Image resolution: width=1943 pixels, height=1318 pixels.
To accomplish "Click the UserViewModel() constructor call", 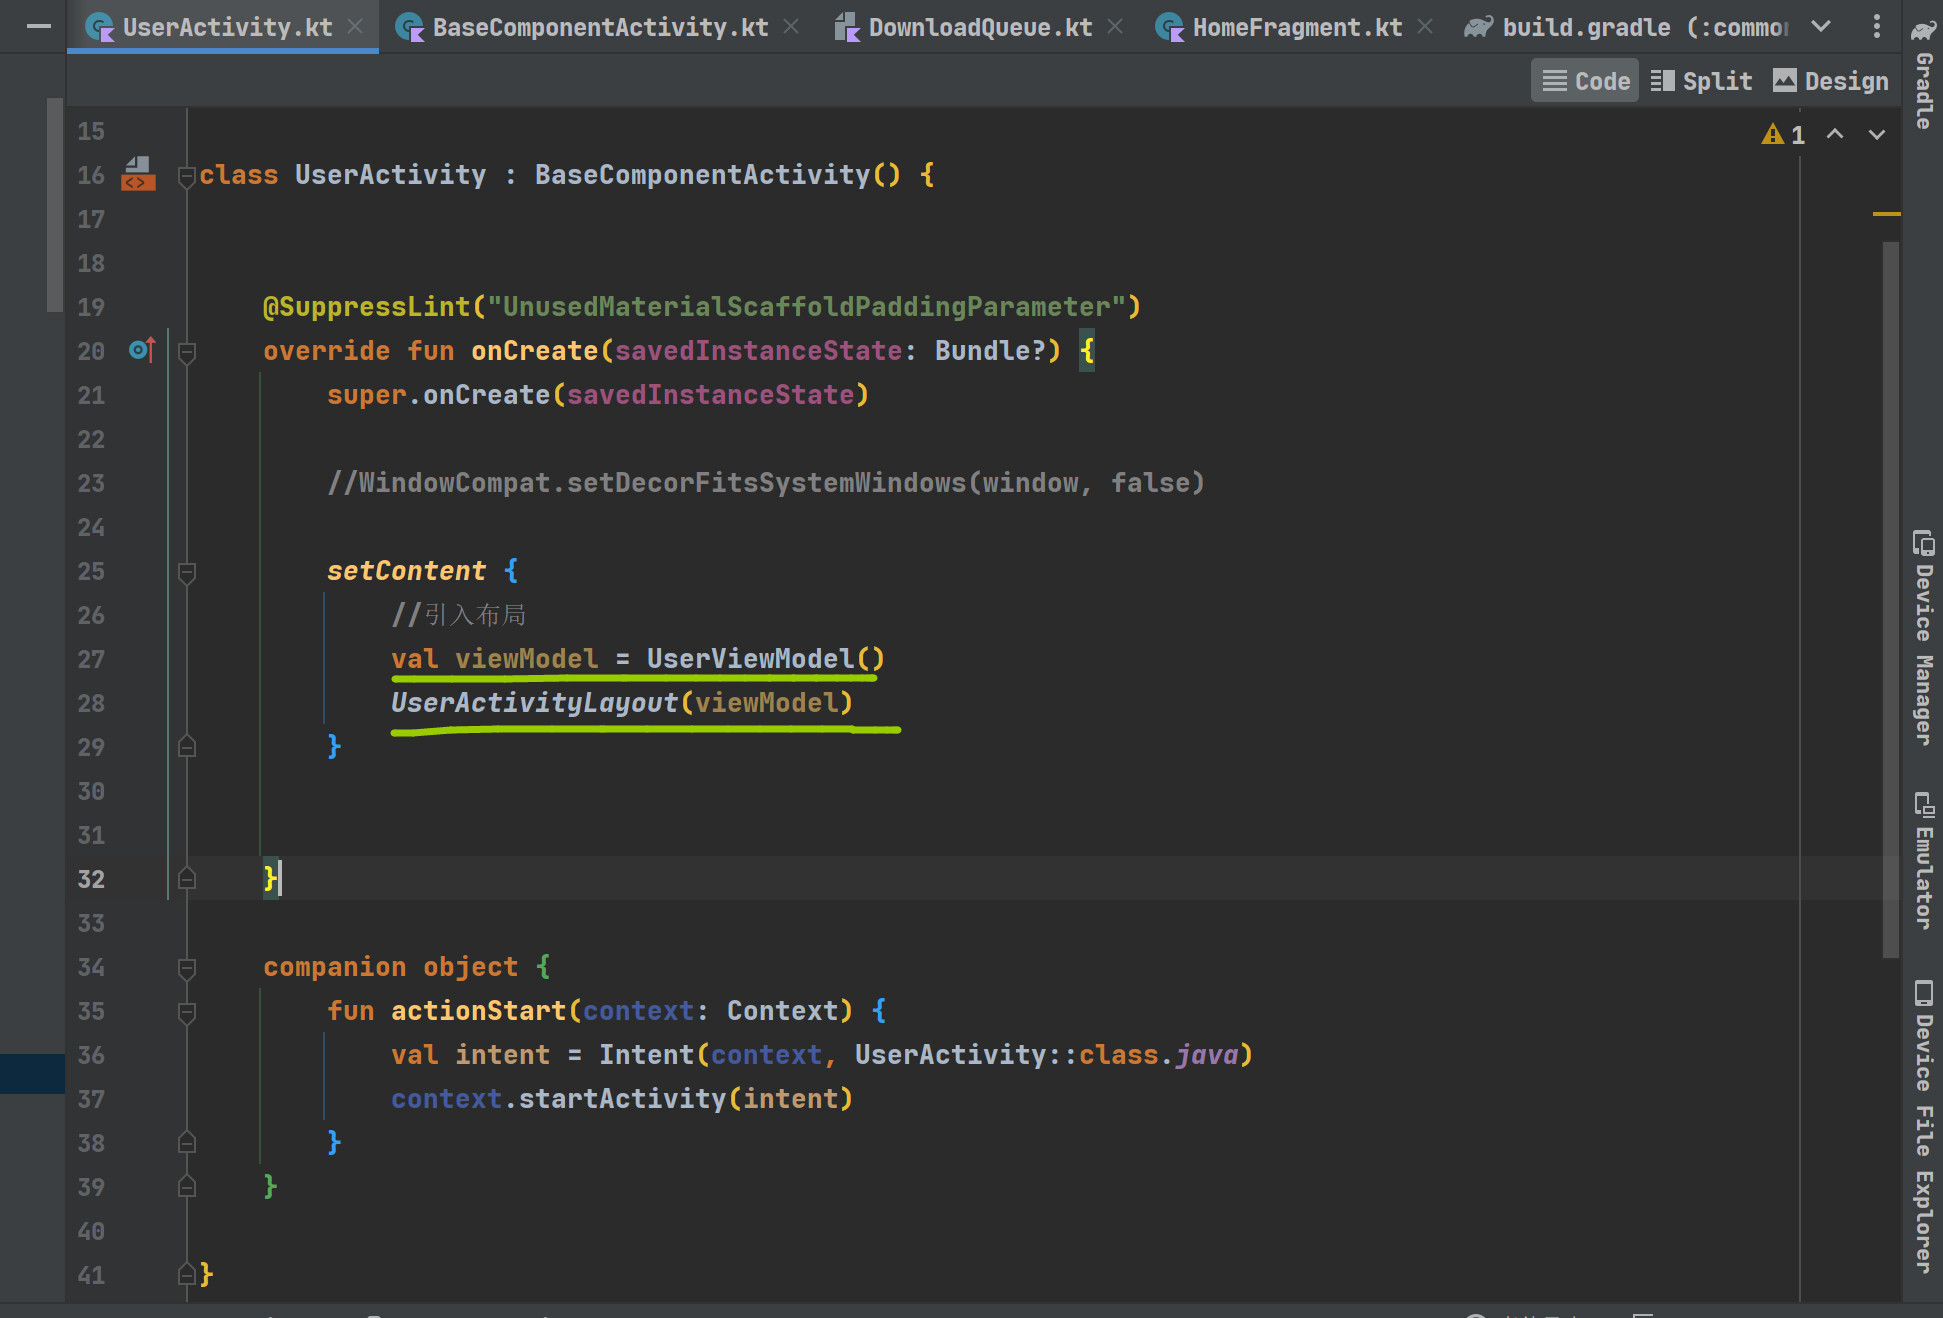I will (x=766, y=659).
